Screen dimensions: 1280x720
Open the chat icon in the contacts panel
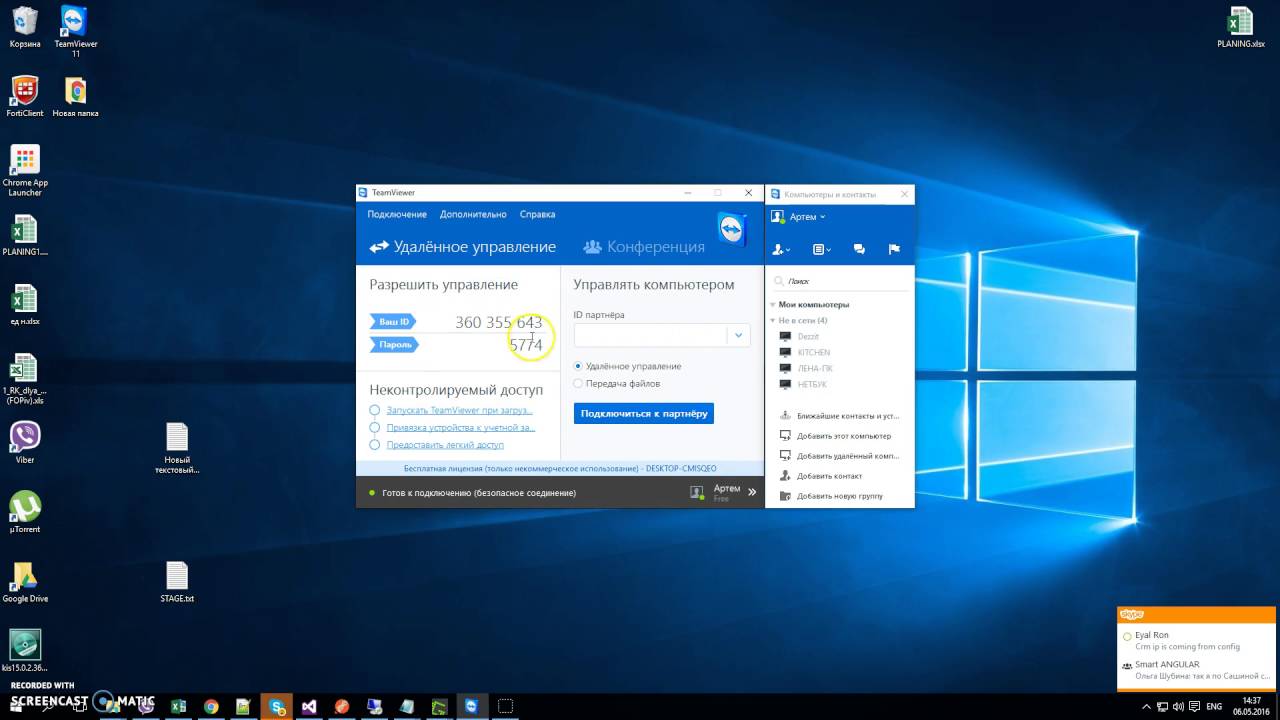(x=859, y=249)
